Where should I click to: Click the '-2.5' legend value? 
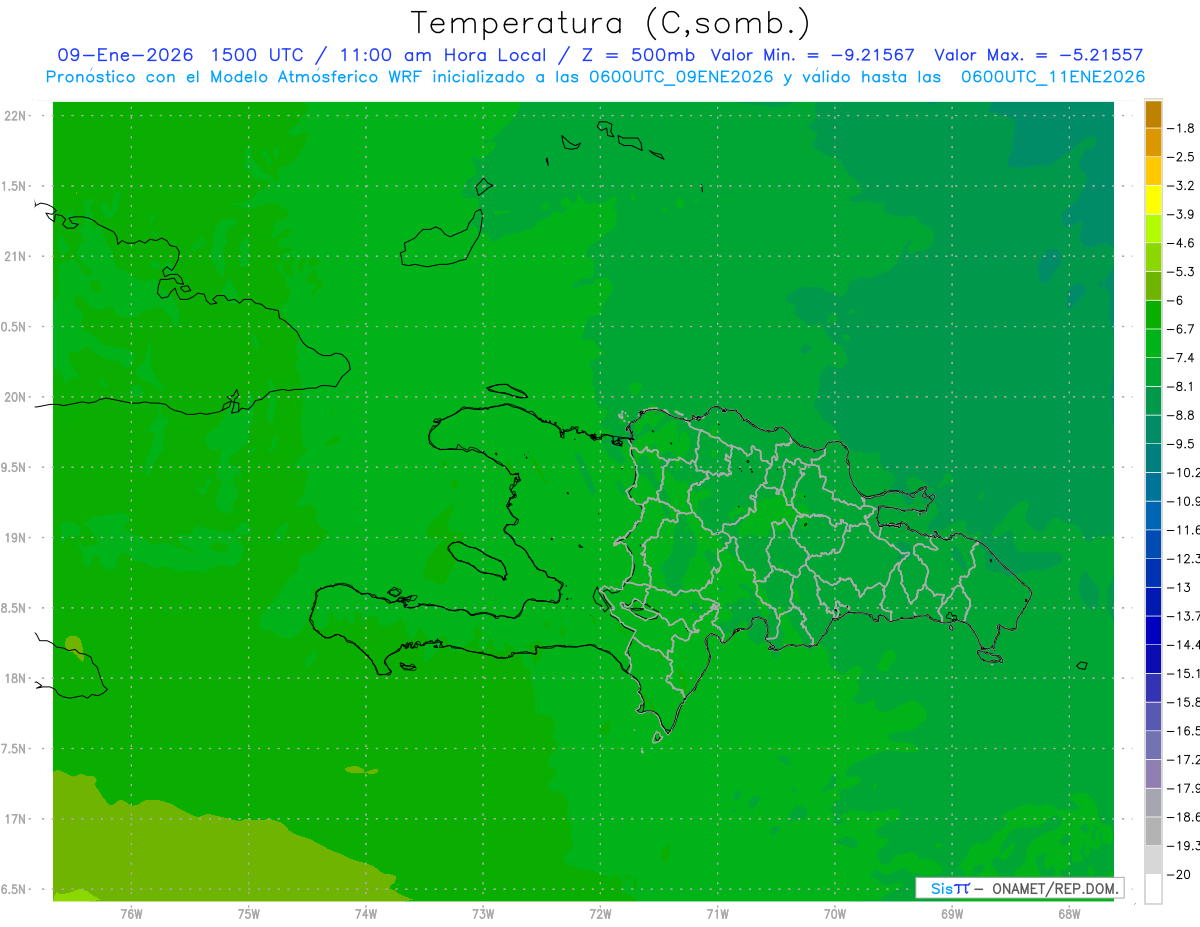coord(1181,157)
